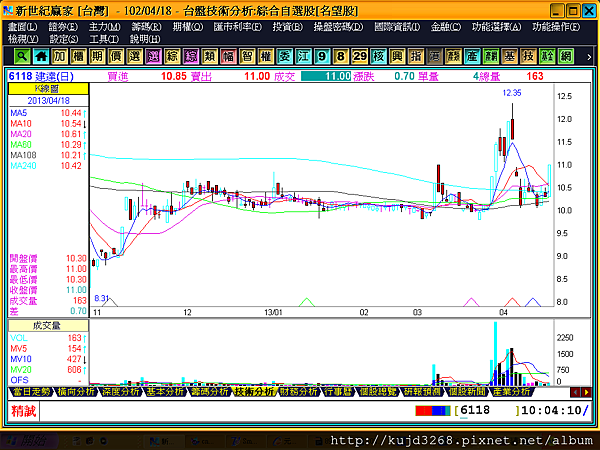Click the 興 toolbar icon
The image size is (600, 450).
pos(397,57)
